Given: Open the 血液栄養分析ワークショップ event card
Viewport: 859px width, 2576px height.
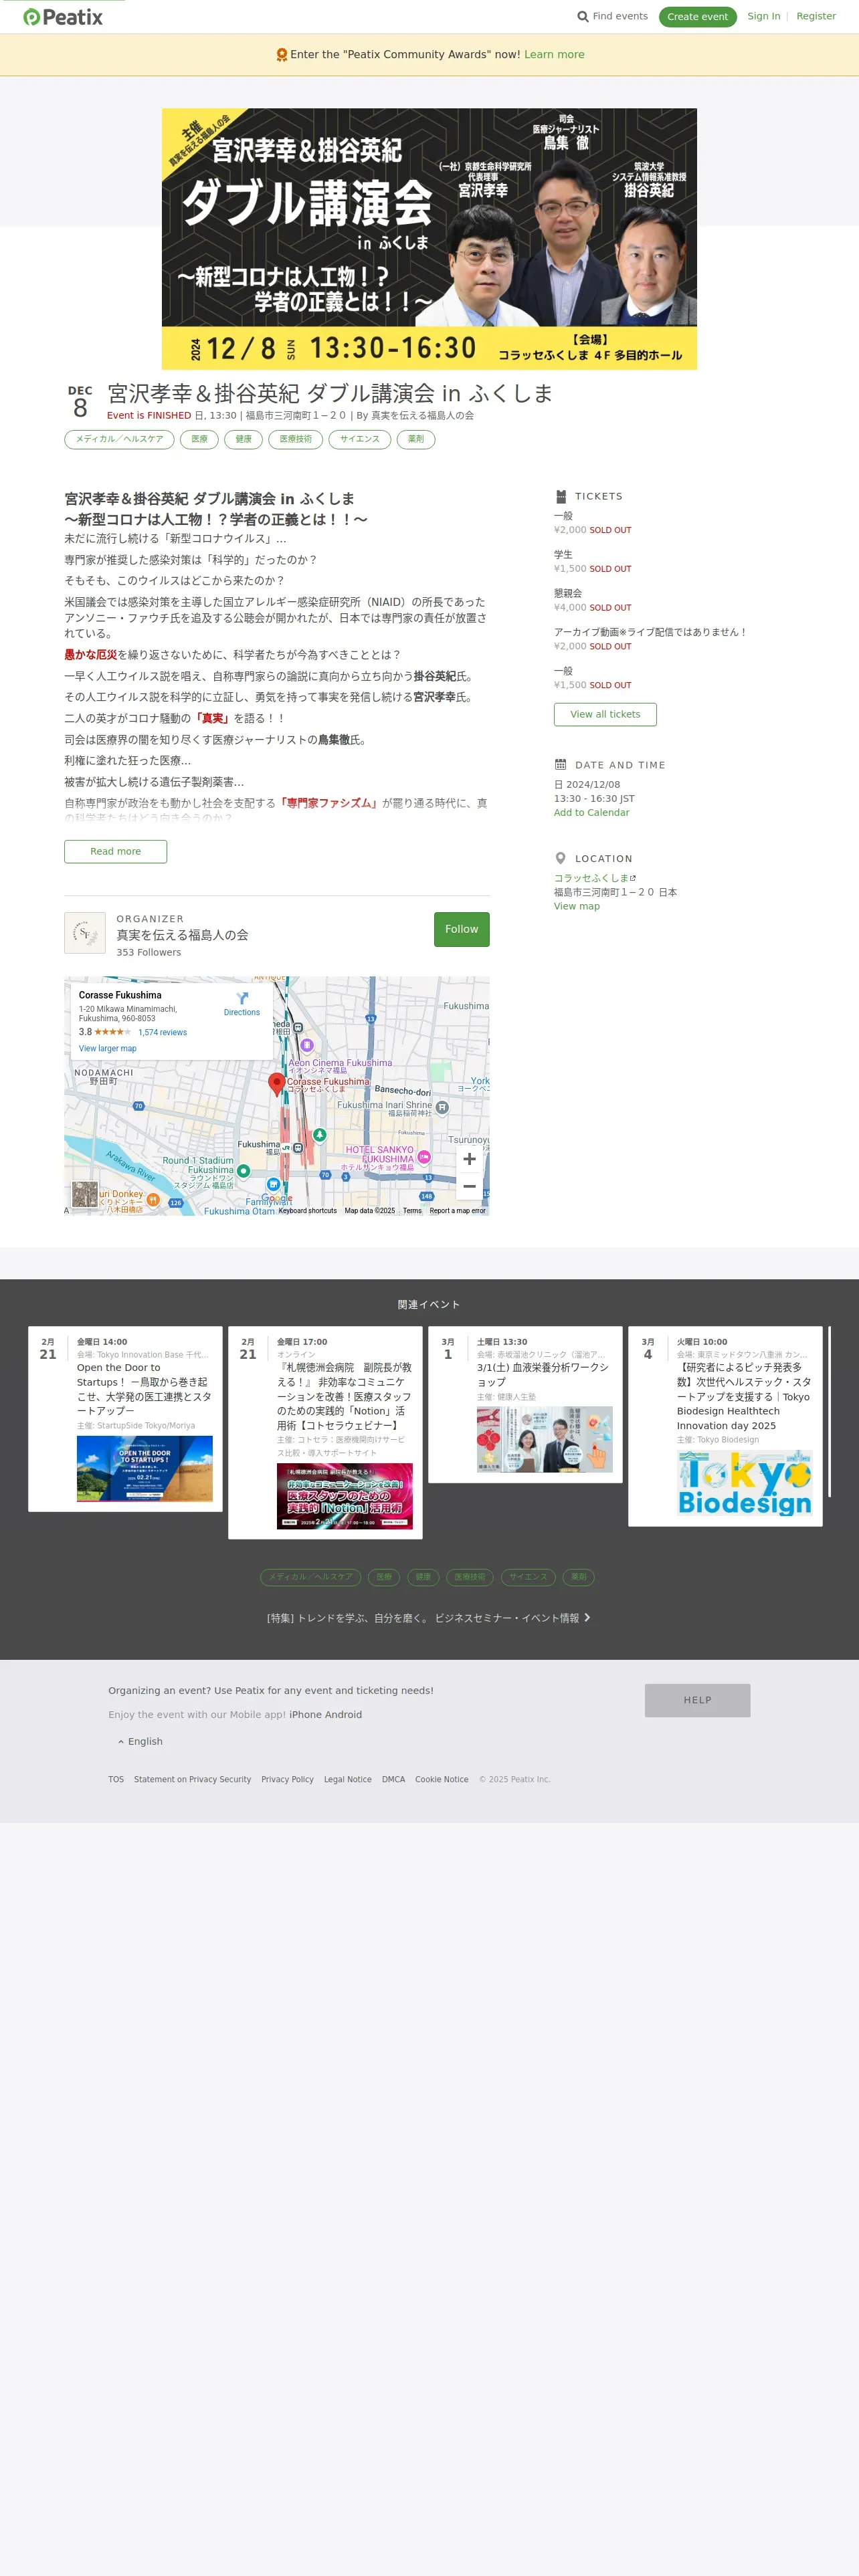Looking at the screenshot, I should [525, 1405].
